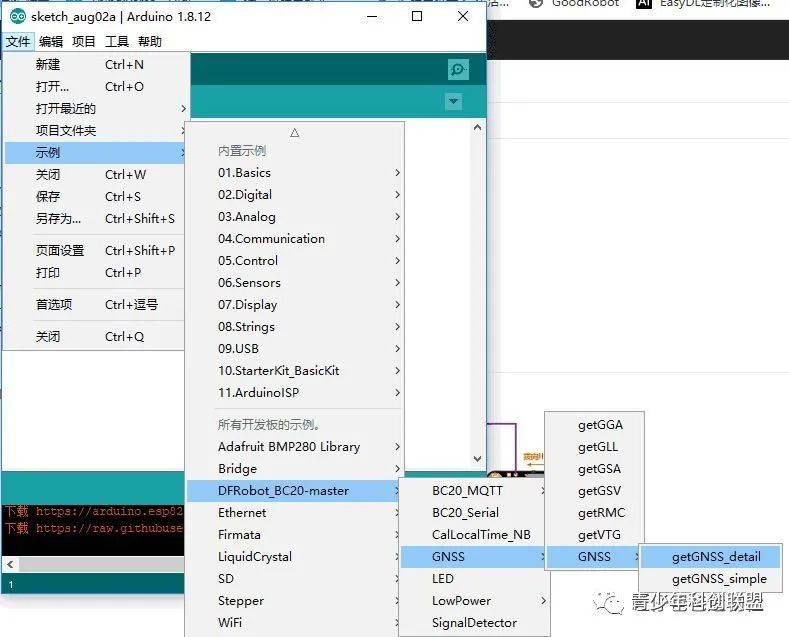Image resolution: width=789 pixels, height=637 pixels.
Task: Open the 编辑 menu
Action: (x=51, y=41)
